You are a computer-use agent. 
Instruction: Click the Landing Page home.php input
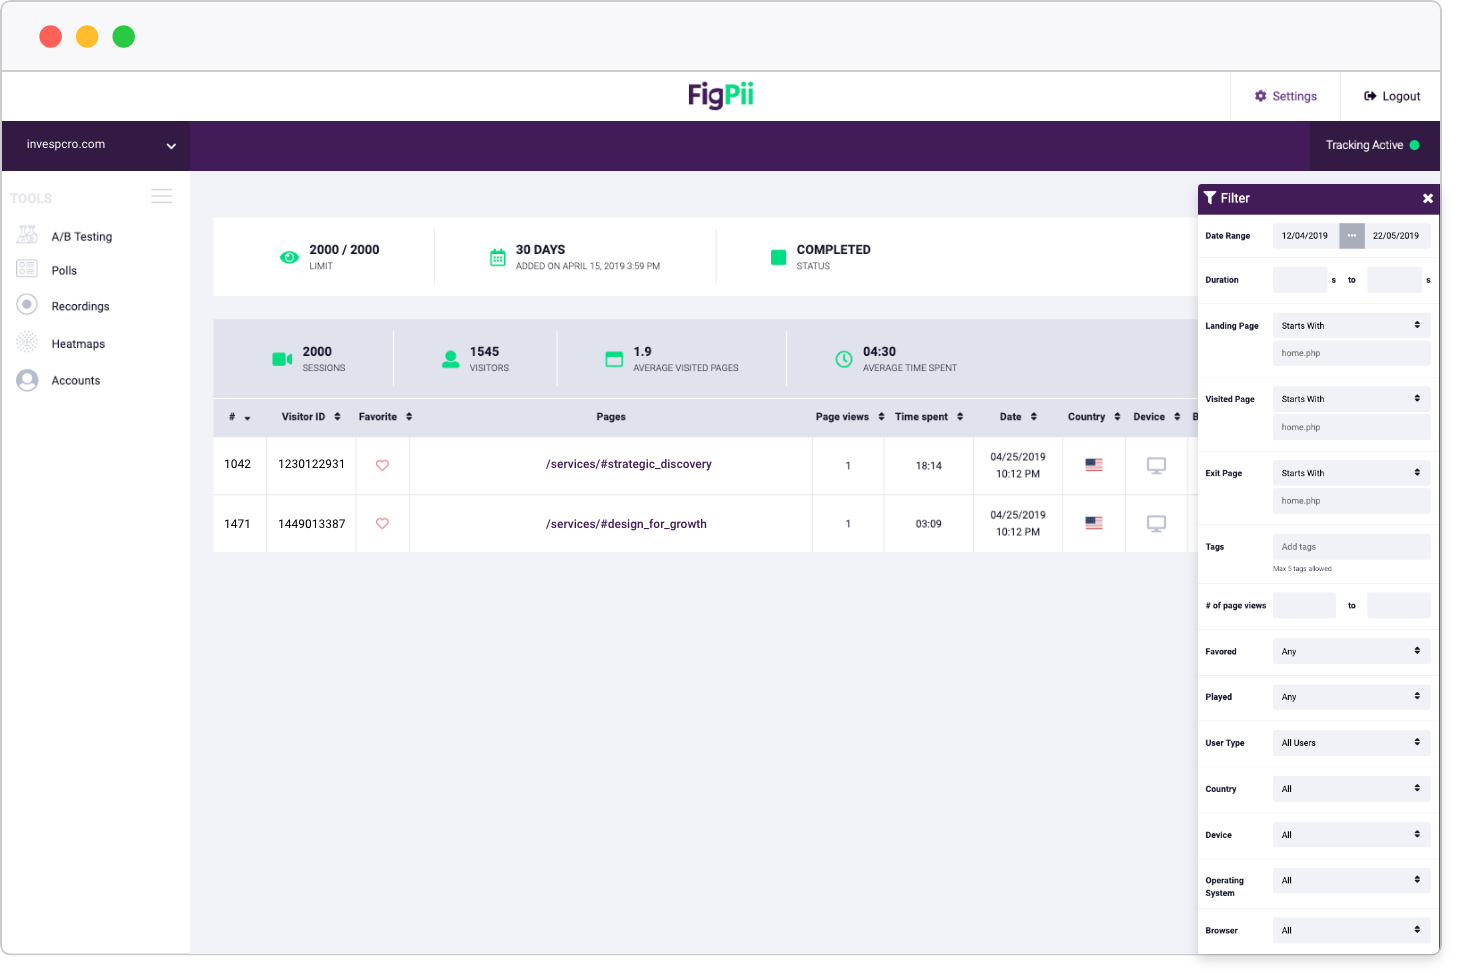1351,353
